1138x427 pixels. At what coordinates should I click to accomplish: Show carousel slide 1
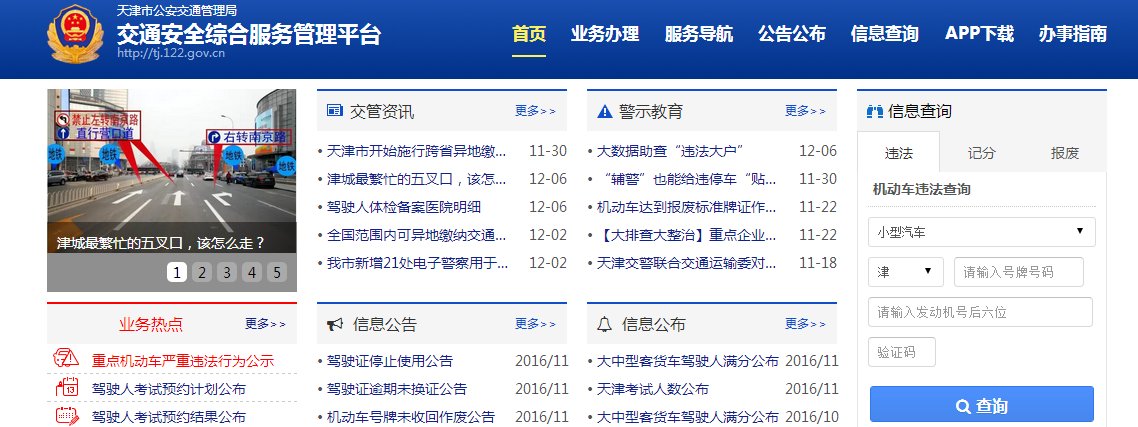177,272
